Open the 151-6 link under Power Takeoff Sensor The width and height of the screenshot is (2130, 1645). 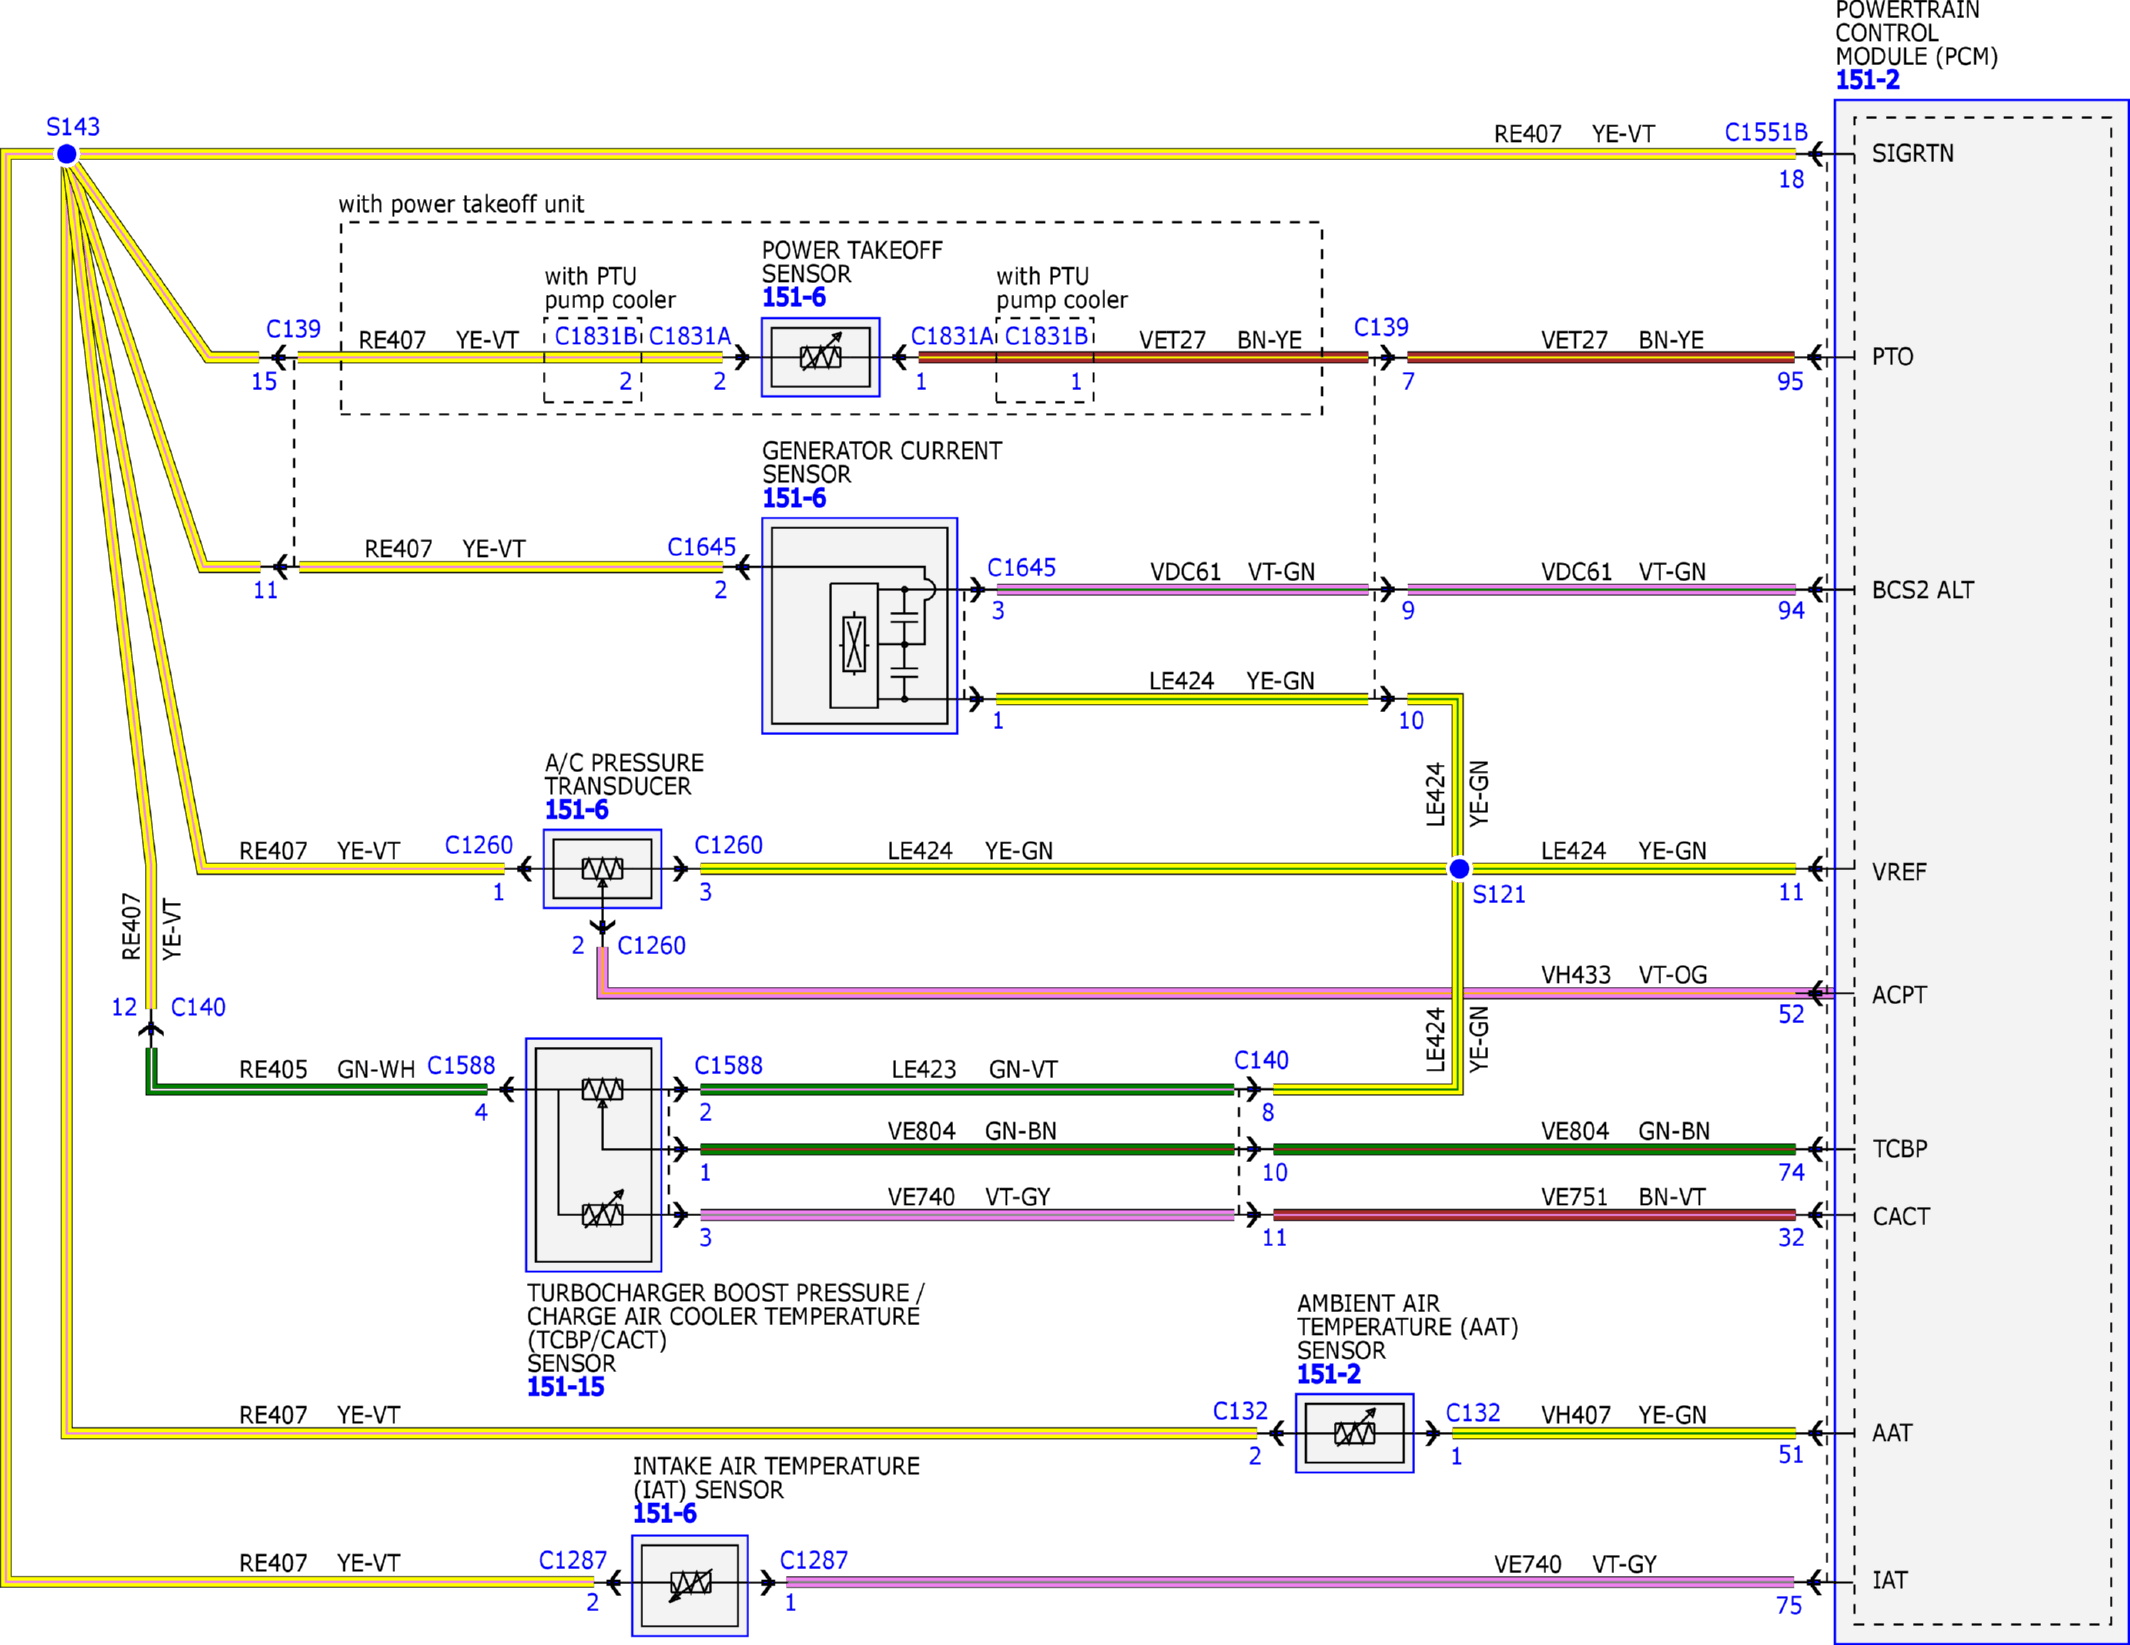pos(794,298)
